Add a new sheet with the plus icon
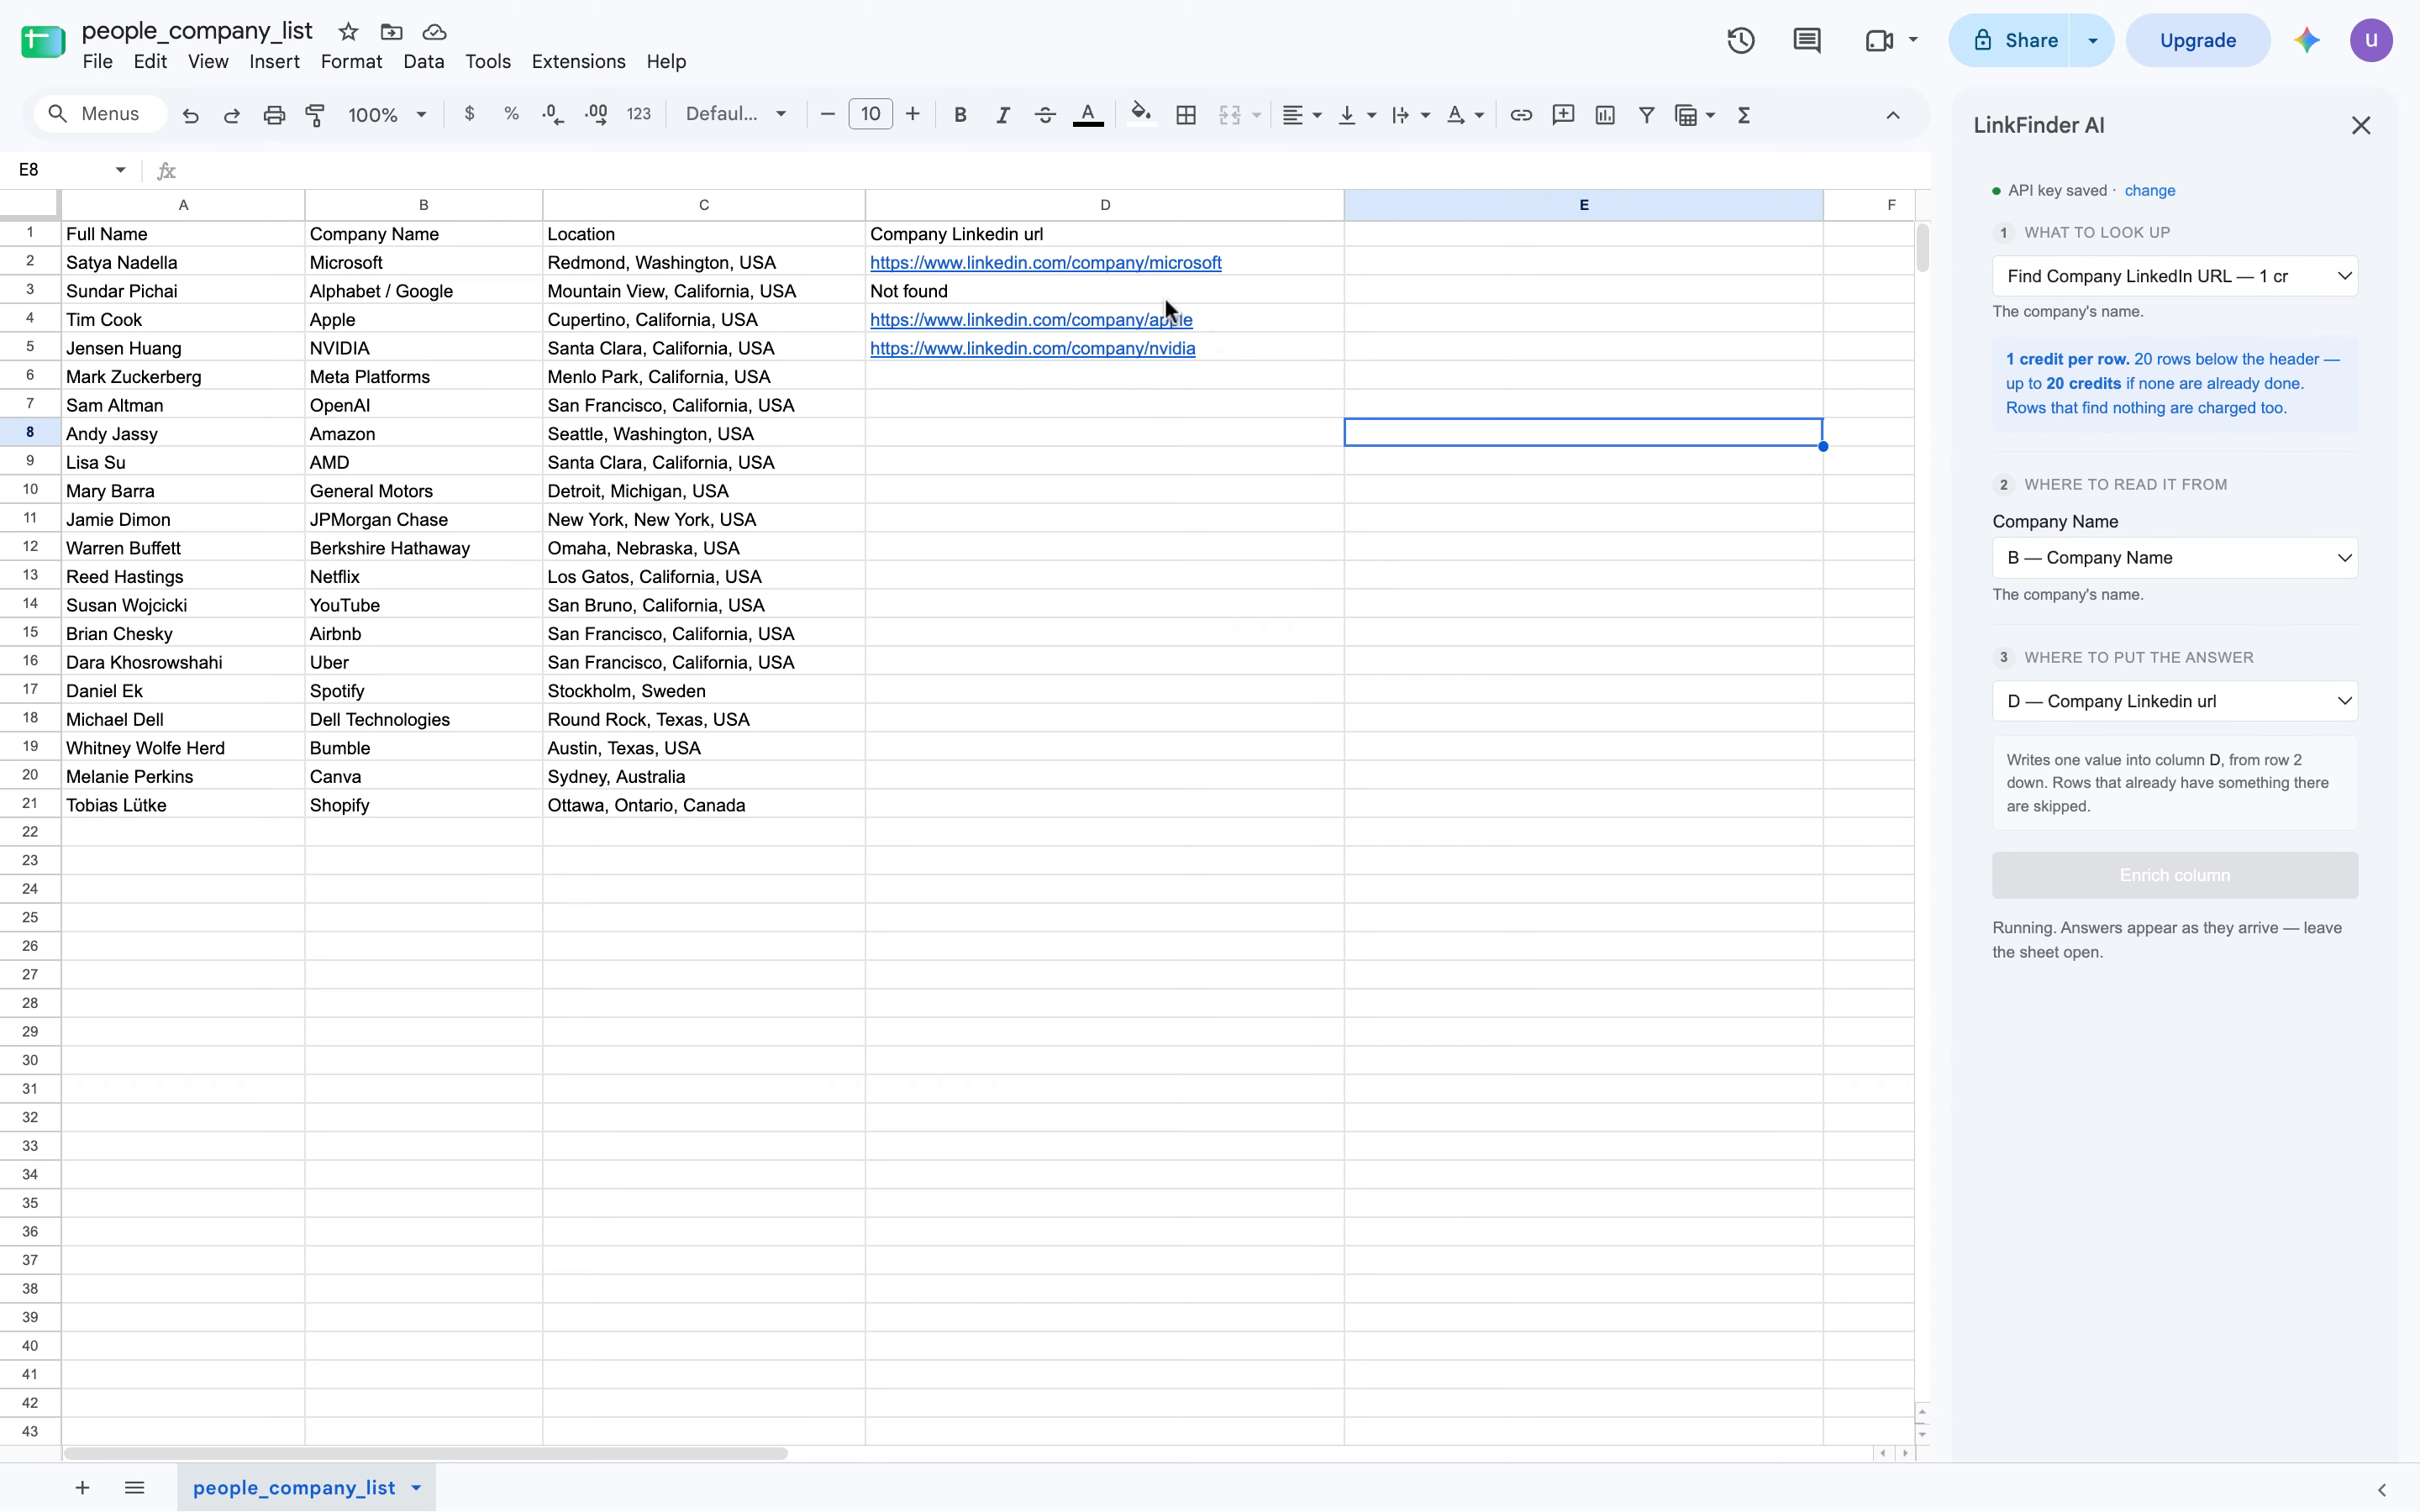Screen dimensions: 2420x1512 point(82,1488)
